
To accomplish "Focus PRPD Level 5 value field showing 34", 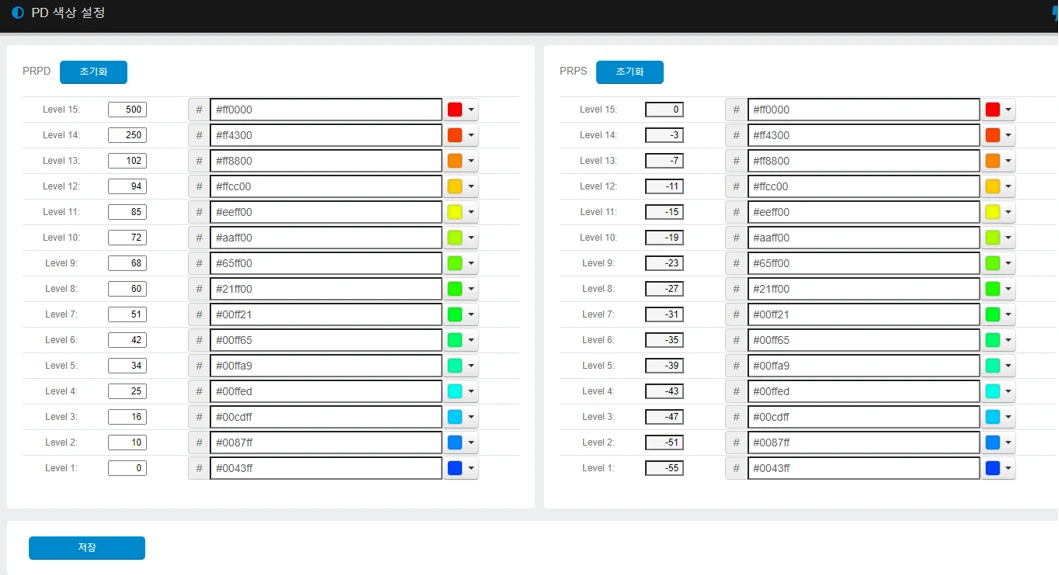I will tap(128, 366).
